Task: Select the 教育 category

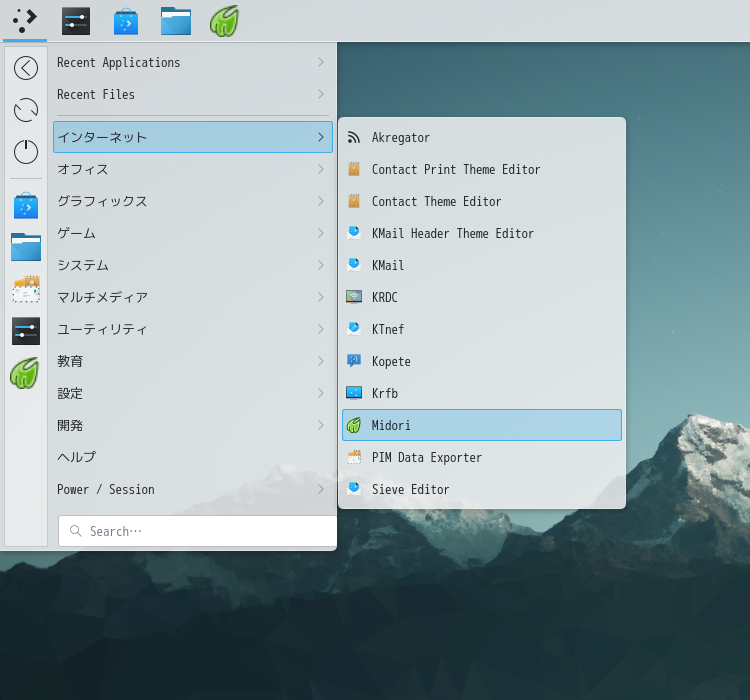Action: click(193, 361)
